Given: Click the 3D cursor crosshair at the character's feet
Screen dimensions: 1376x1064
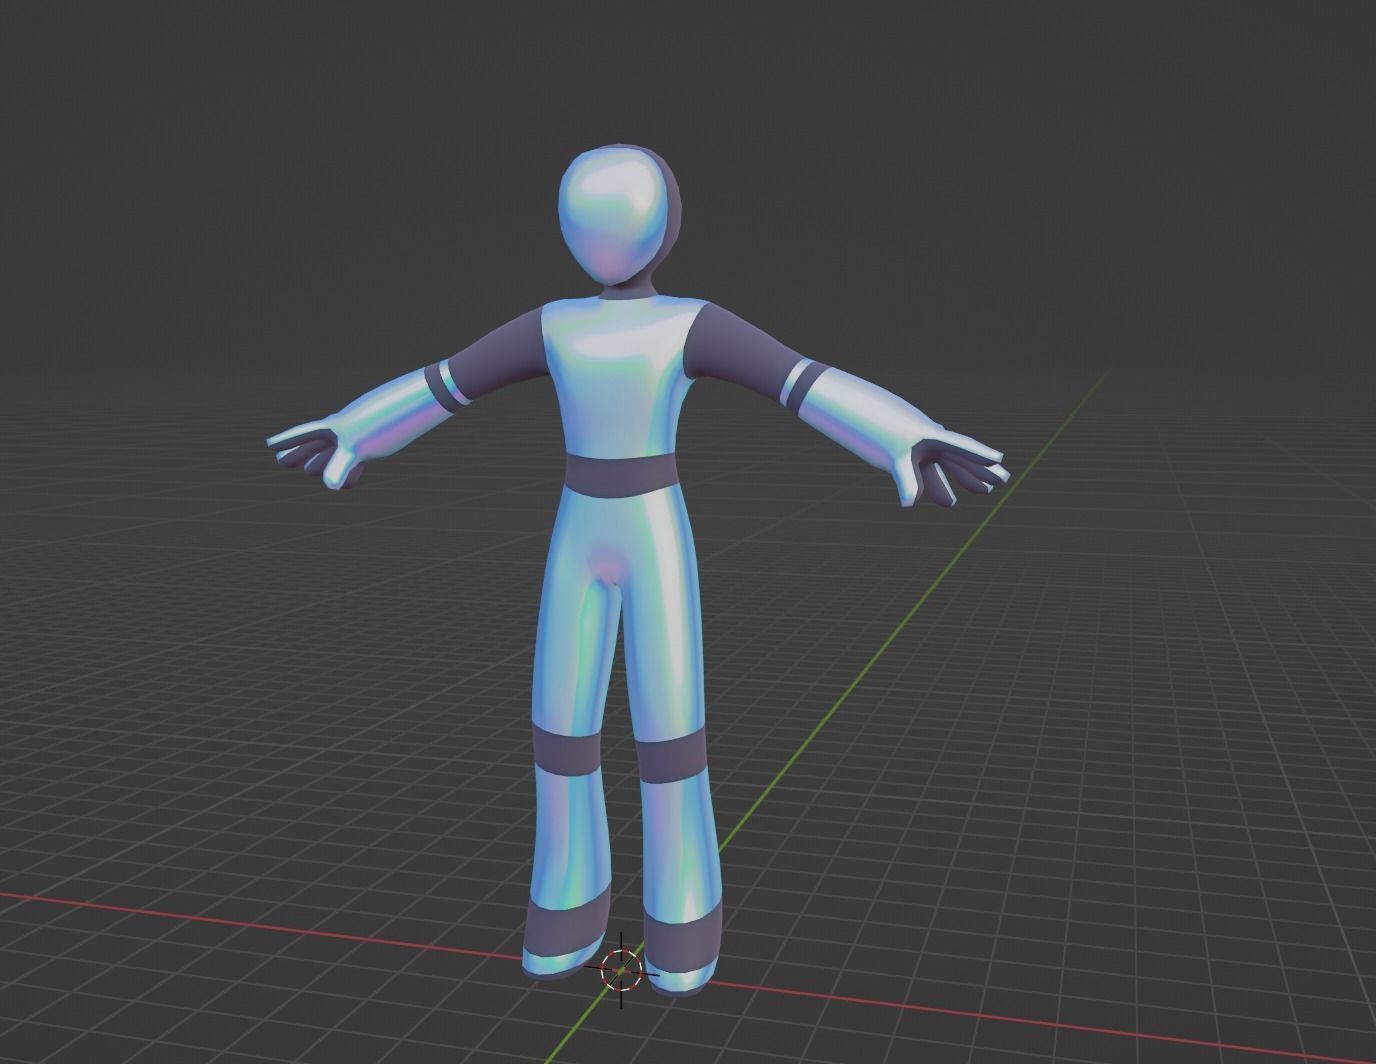Looking at the screenshot, I should pos(621,970).
